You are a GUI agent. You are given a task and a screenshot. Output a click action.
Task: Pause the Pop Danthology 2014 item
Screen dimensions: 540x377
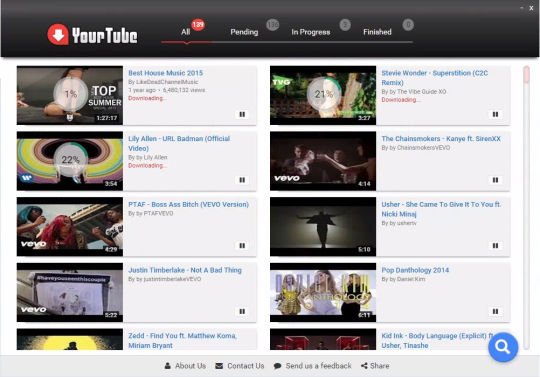(x=495, y=312)
